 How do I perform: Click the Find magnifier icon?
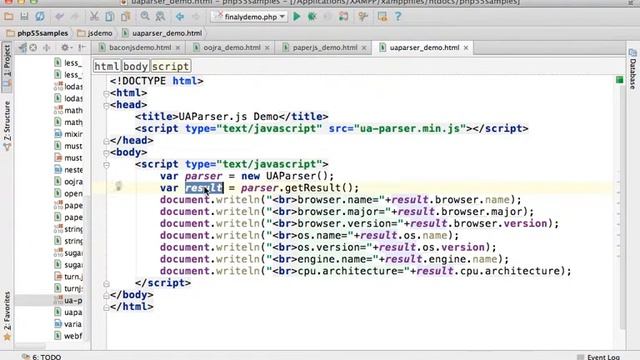145,17
